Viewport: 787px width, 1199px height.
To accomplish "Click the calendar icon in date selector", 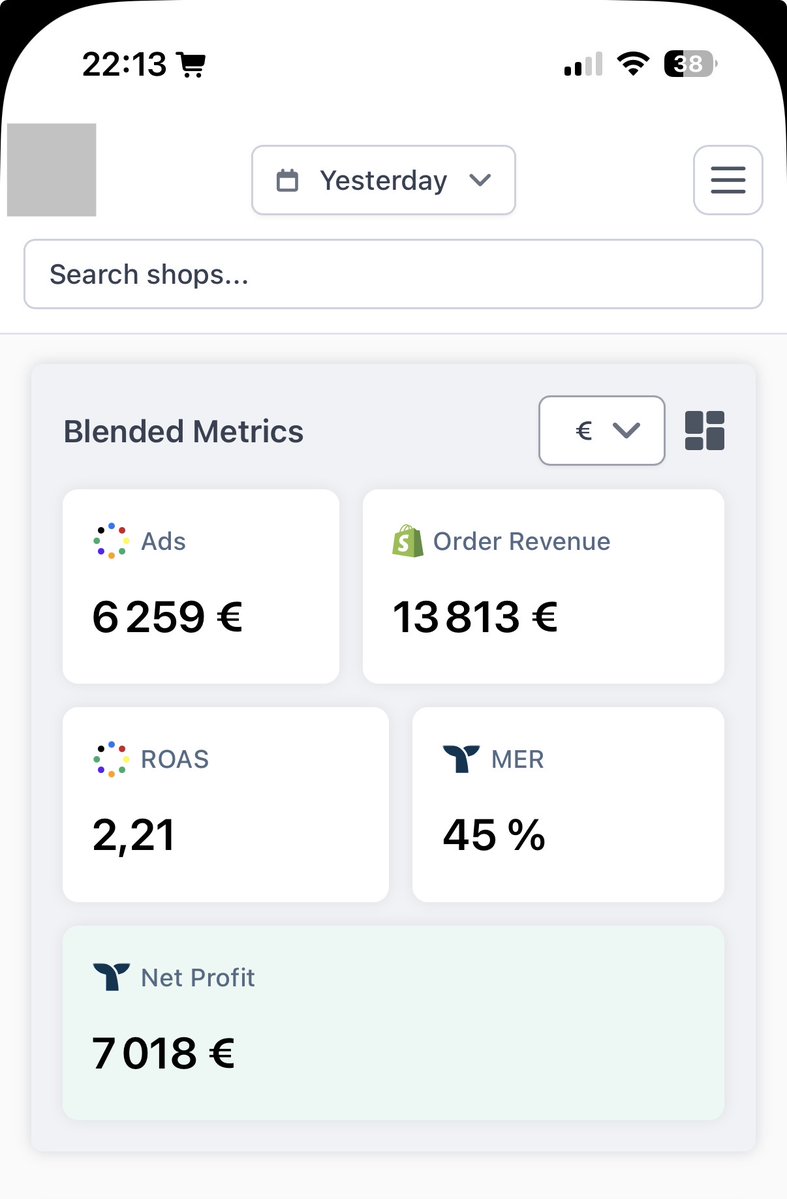I will (287, 180).
